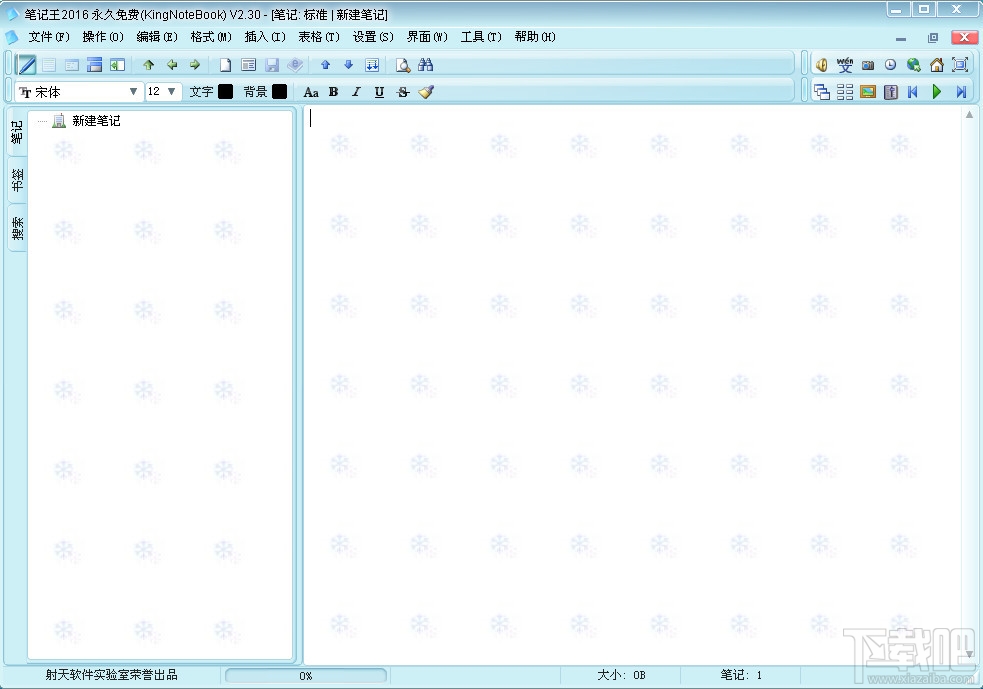983x689 pixels.
Task: Create a new blank note page icon
Action: 225,65
